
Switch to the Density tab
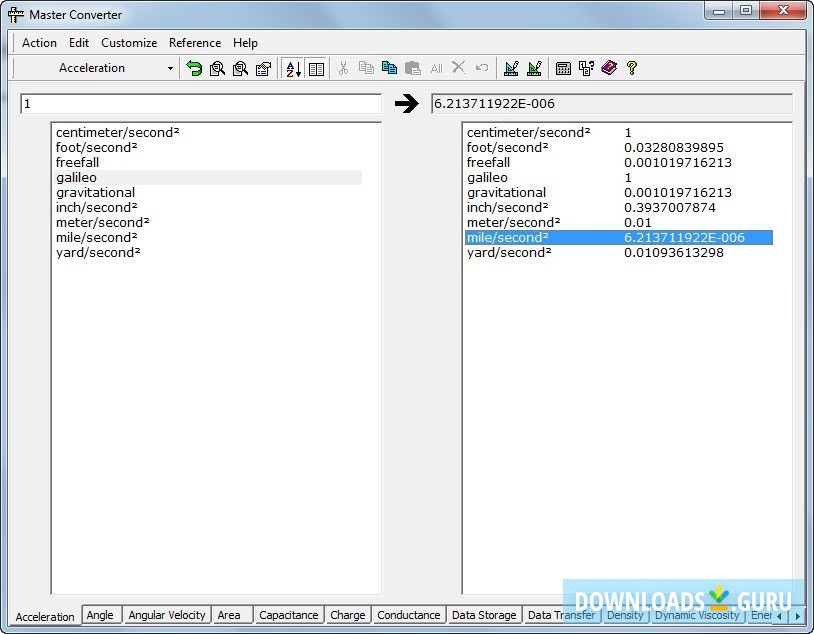click(625, 615)
